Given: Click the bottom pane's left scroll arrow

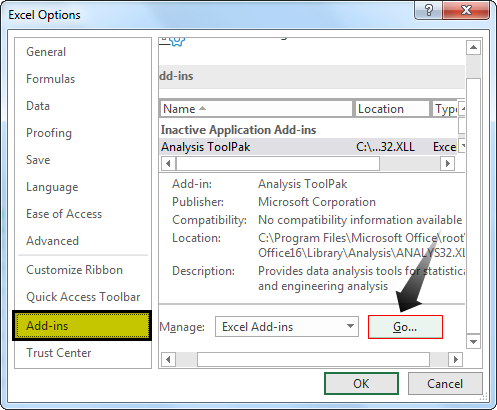Looking at the screenshot, I should point(168,360).
